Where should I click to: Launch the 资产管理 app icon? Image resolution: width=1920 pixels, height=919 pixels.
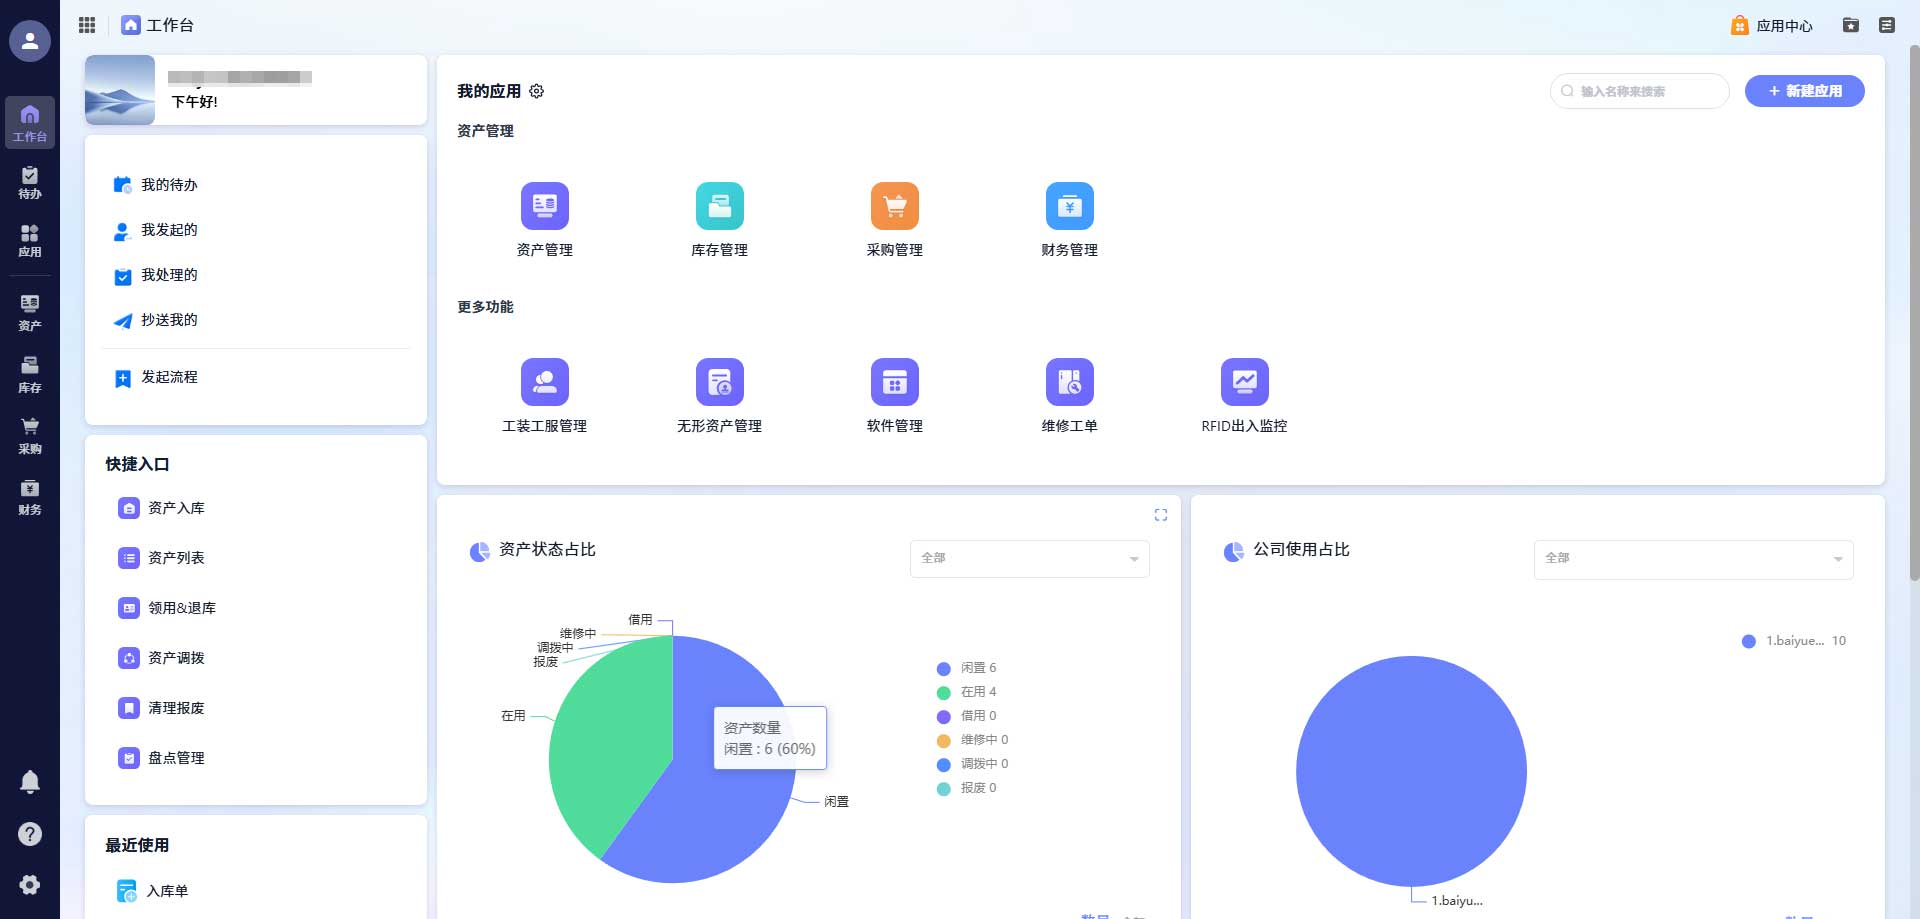(545, 206)
